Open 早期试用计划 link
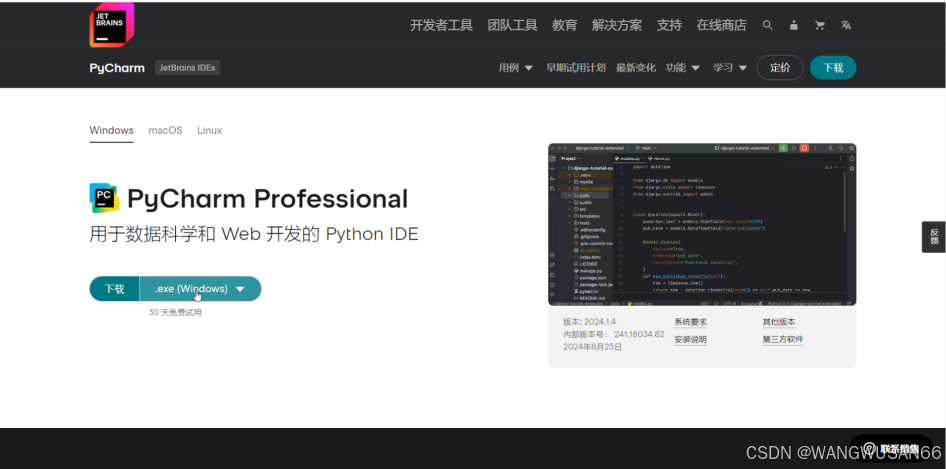 click(x=576, y=68)
